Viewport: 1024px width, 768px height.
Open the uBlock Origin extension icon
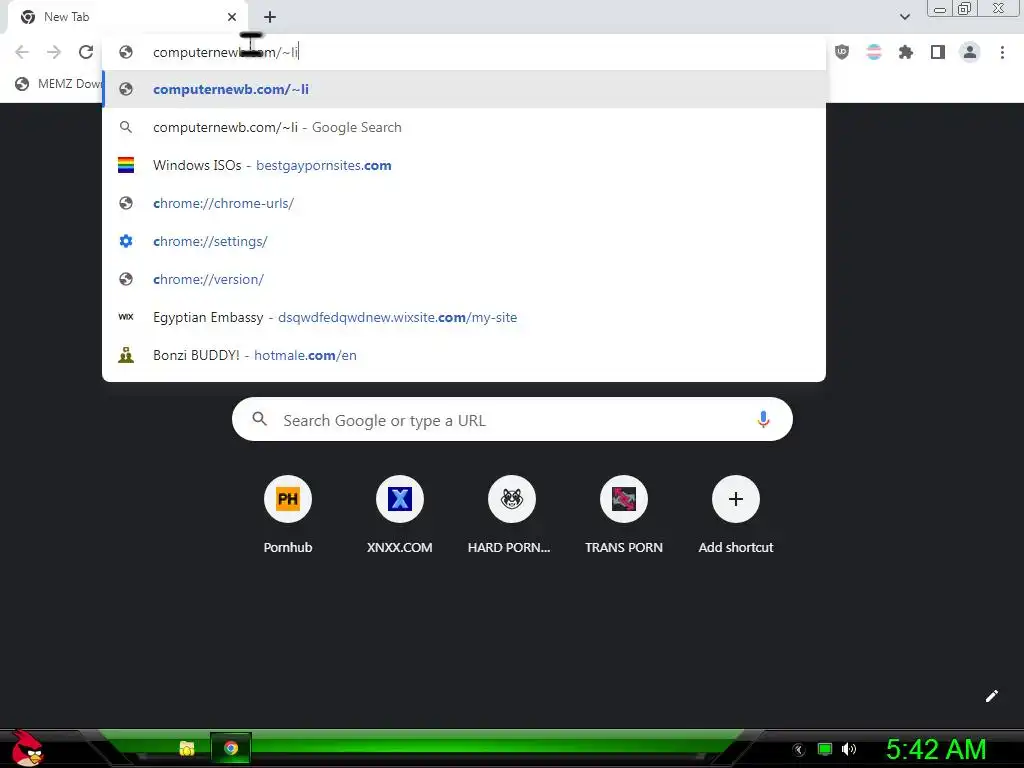(842, 52)
